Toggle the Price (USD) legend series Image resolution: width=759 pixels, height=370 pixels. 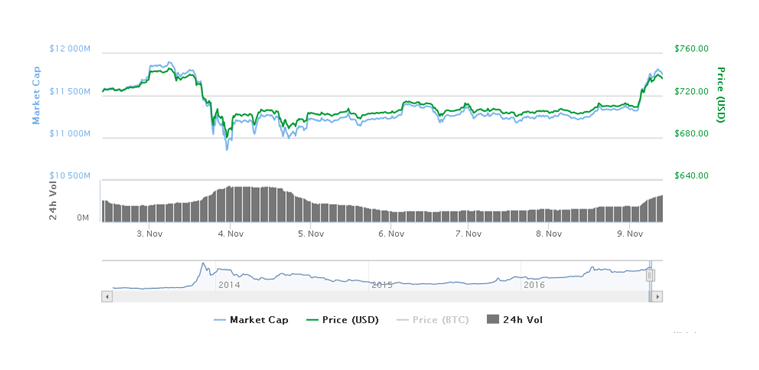point(342,320)
